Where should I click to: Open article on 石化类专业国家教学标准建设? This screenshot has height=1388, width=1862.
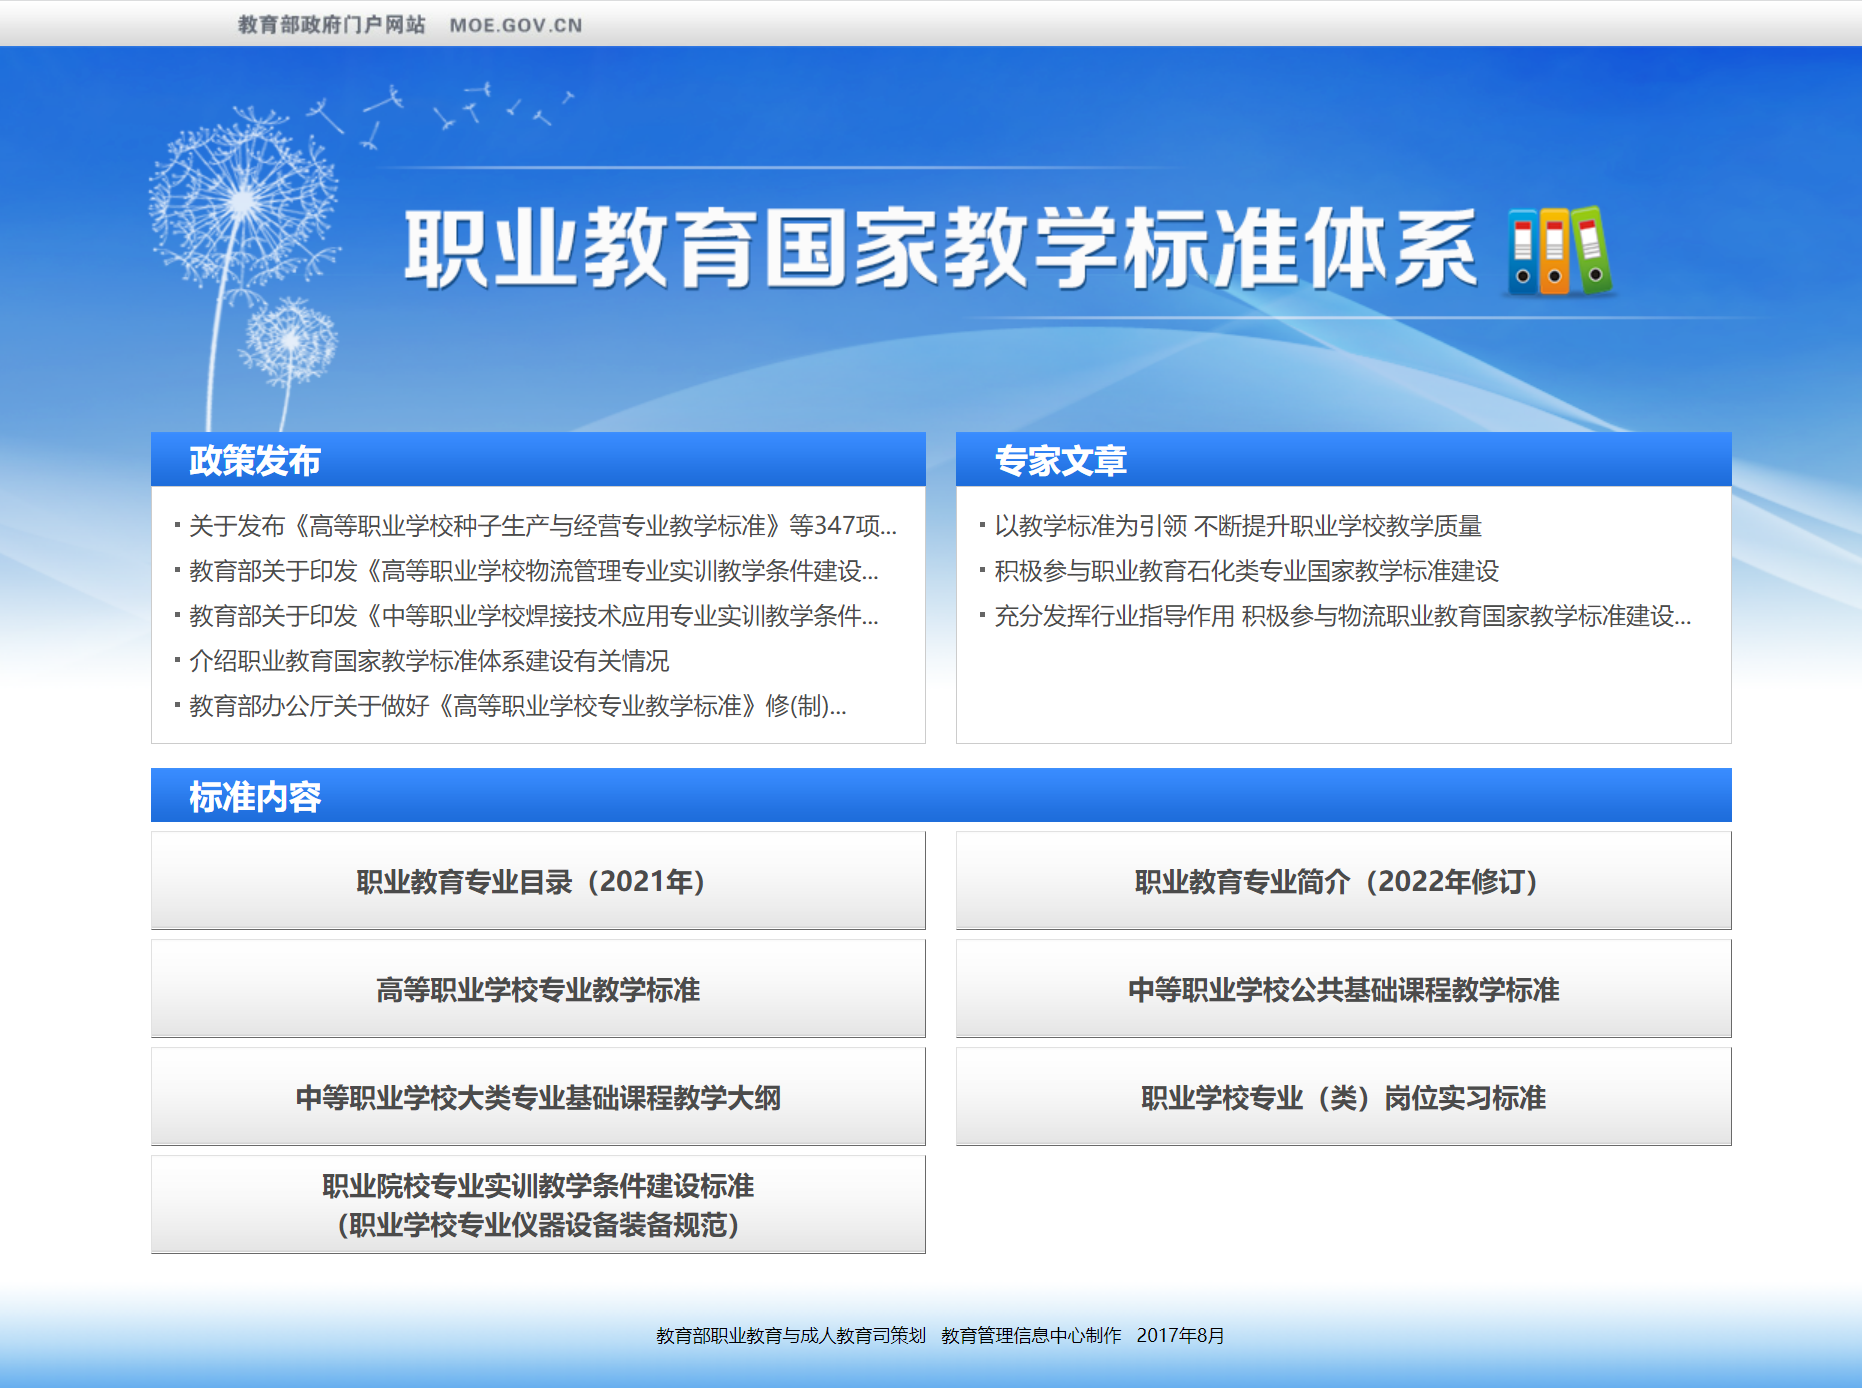tap(1246, 571)
